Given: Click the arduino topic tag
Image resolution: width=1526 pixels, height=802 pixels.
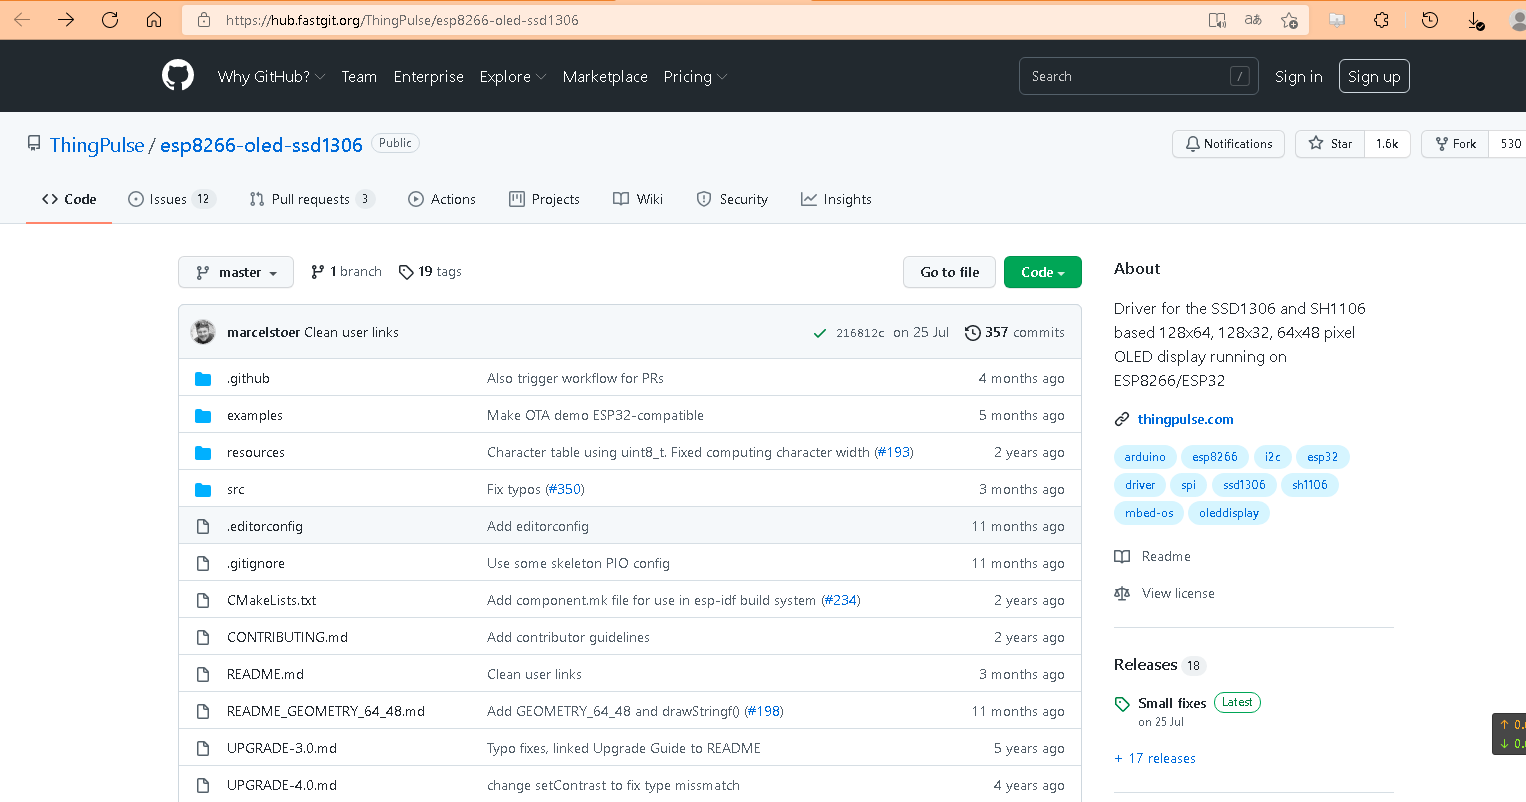Looking at the screenshot, I should (1145, 457).
